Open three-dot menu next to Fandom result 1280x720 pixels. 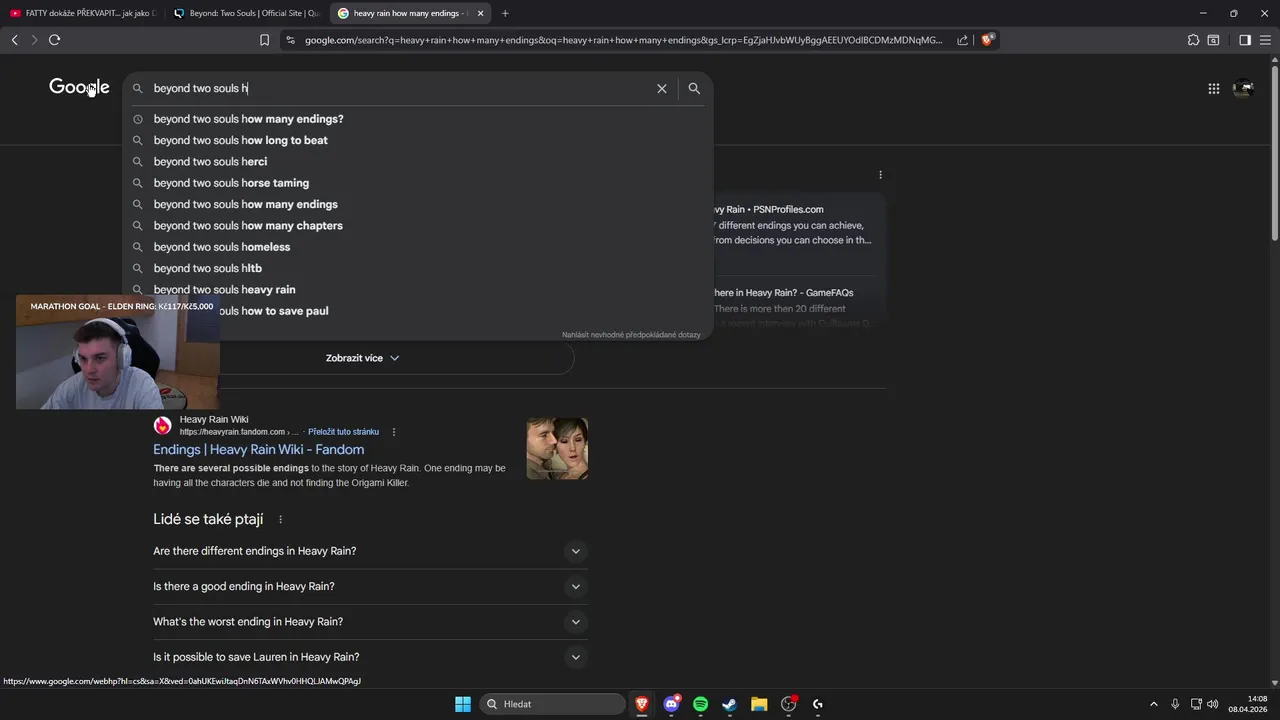tap(394, 432)
